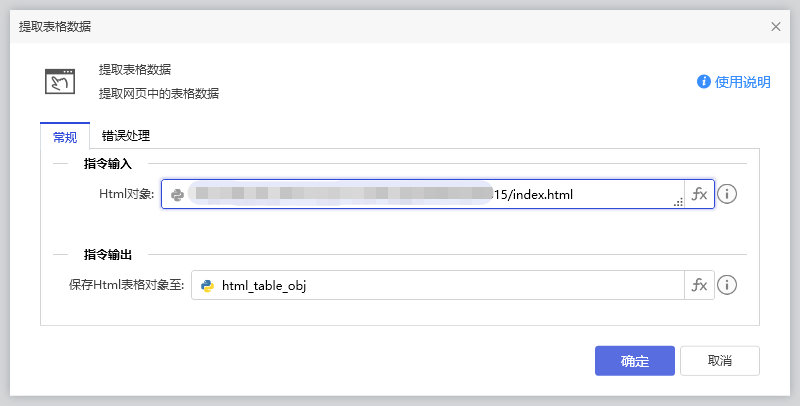Click info icon beside html_table_obj output field
Image resolution: width=800 pixels, height=406 pixels.
pyautogui.click(x=728, y=285)
